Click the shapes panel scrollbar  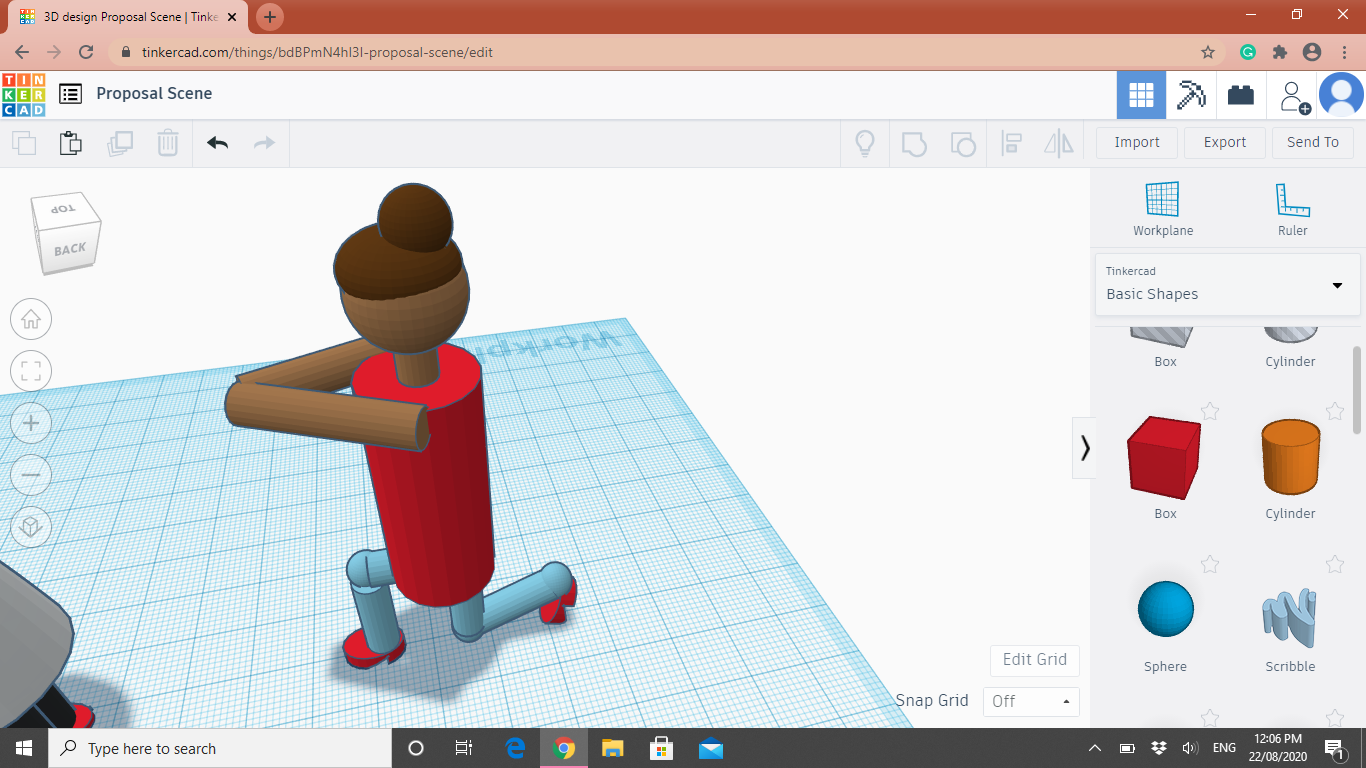pyautogui.click(x=1357, y=390)
